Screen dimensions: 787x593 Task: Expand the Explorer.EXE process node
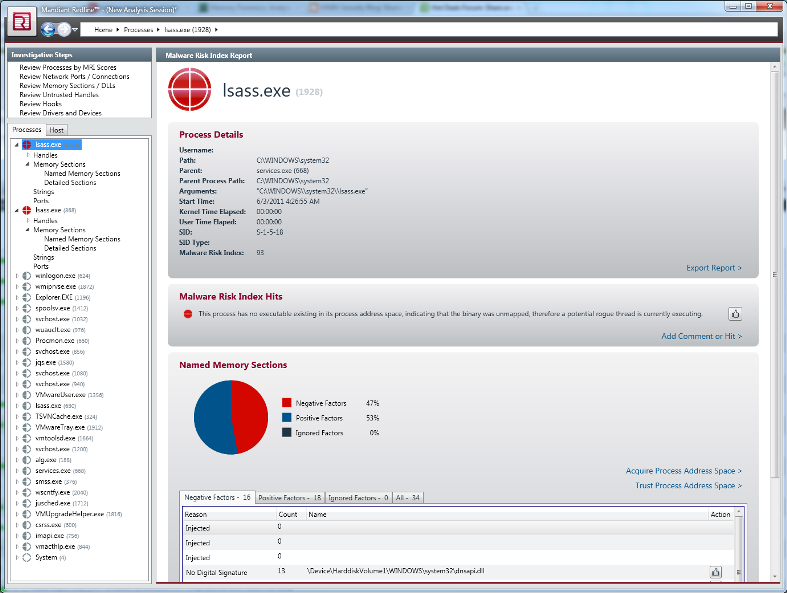tap(17, 297)
